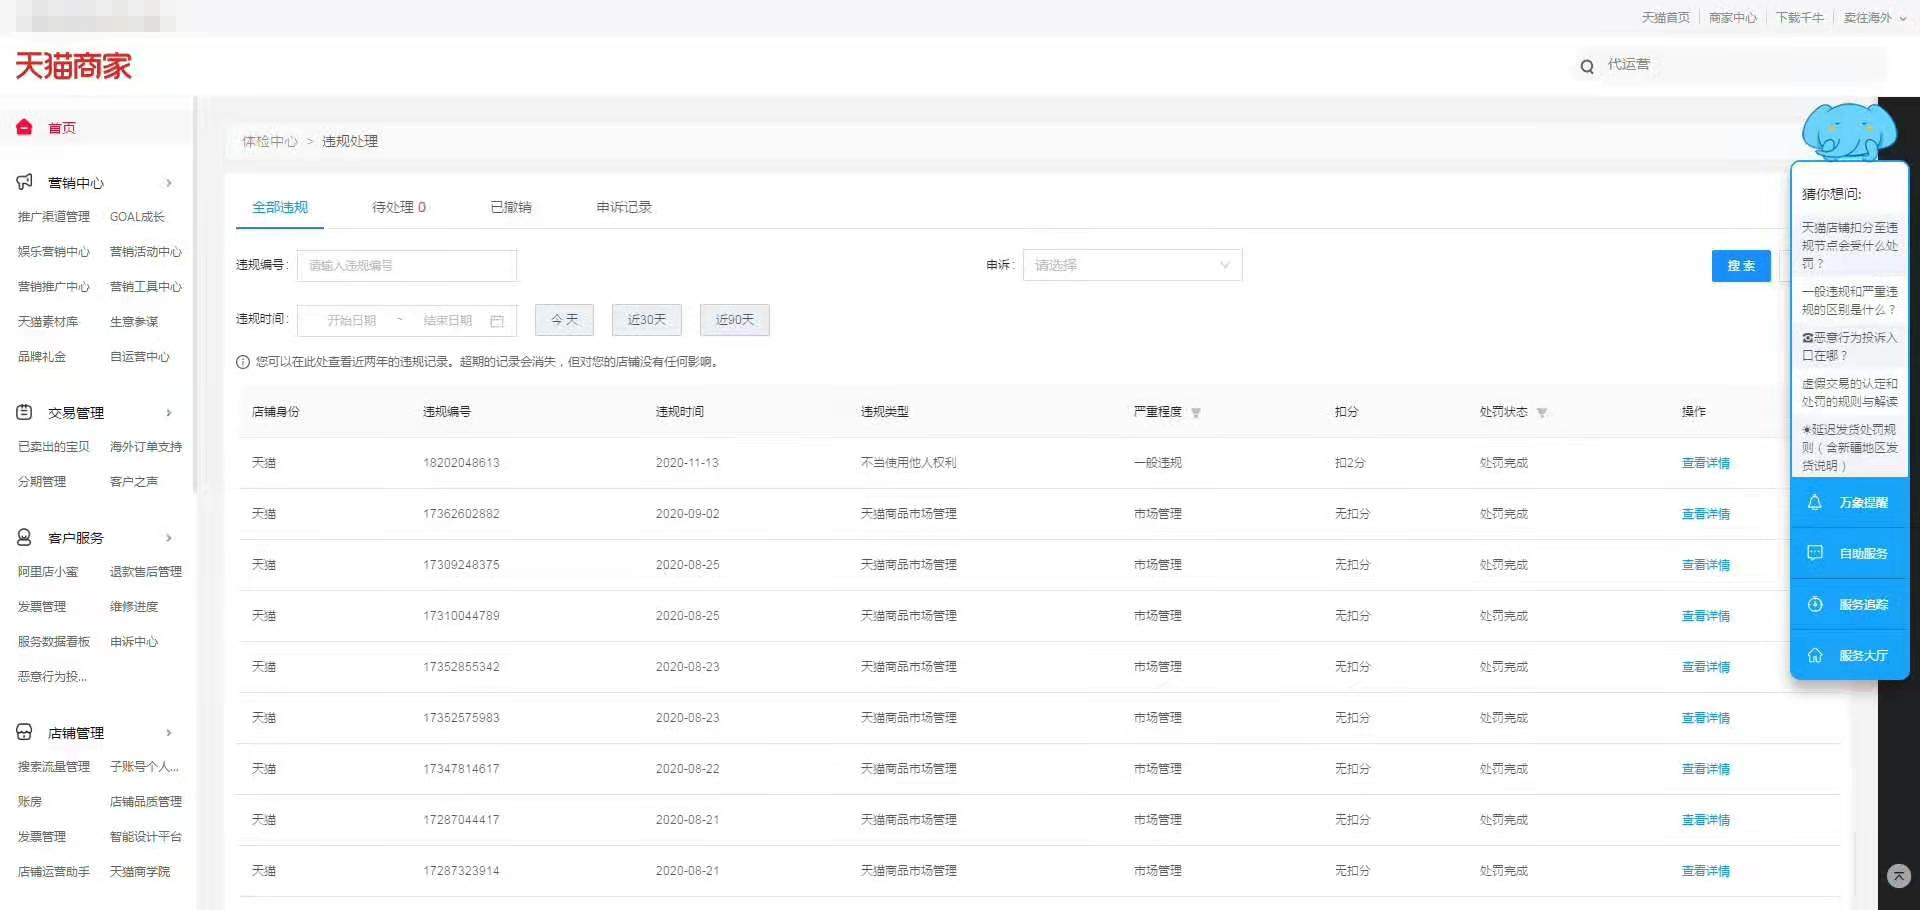Click the 2020-11-13 violation date cell
The image size is (1920, 910).
(x=687, y=463)
